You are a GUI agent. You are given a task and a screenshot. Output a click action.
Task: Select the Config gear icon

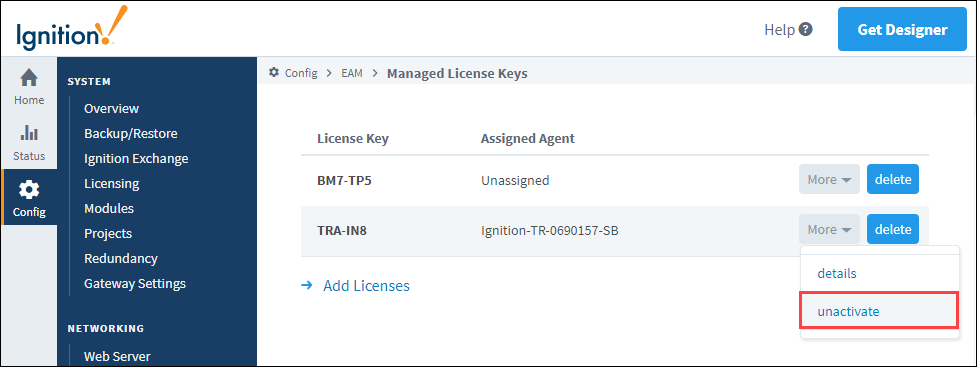[29, 189]
